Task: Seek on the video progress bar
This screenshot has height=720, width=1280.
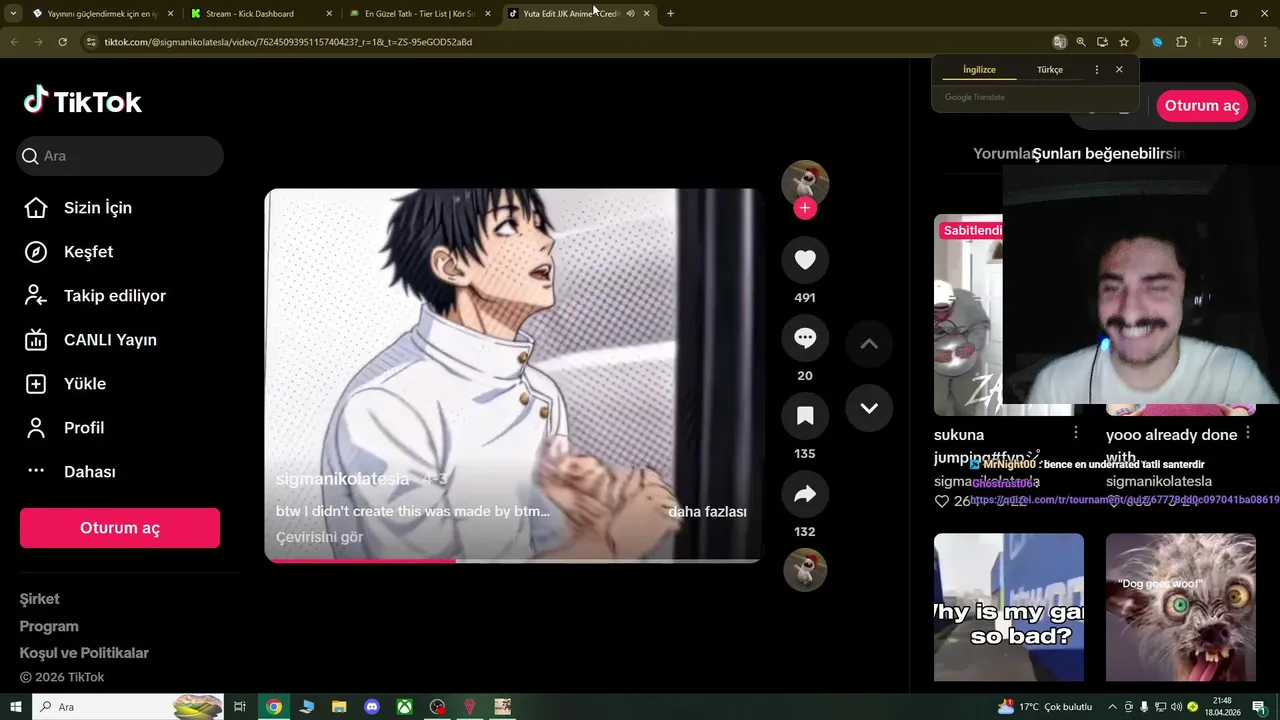Action: coord(512,561)
